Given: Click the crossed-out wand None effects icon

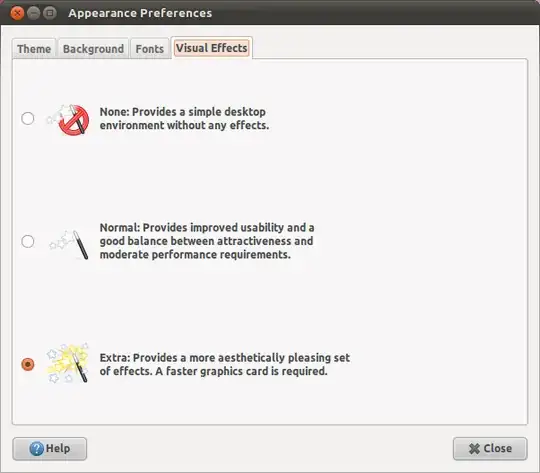Looking at the screenshot, I should (68, 119).
